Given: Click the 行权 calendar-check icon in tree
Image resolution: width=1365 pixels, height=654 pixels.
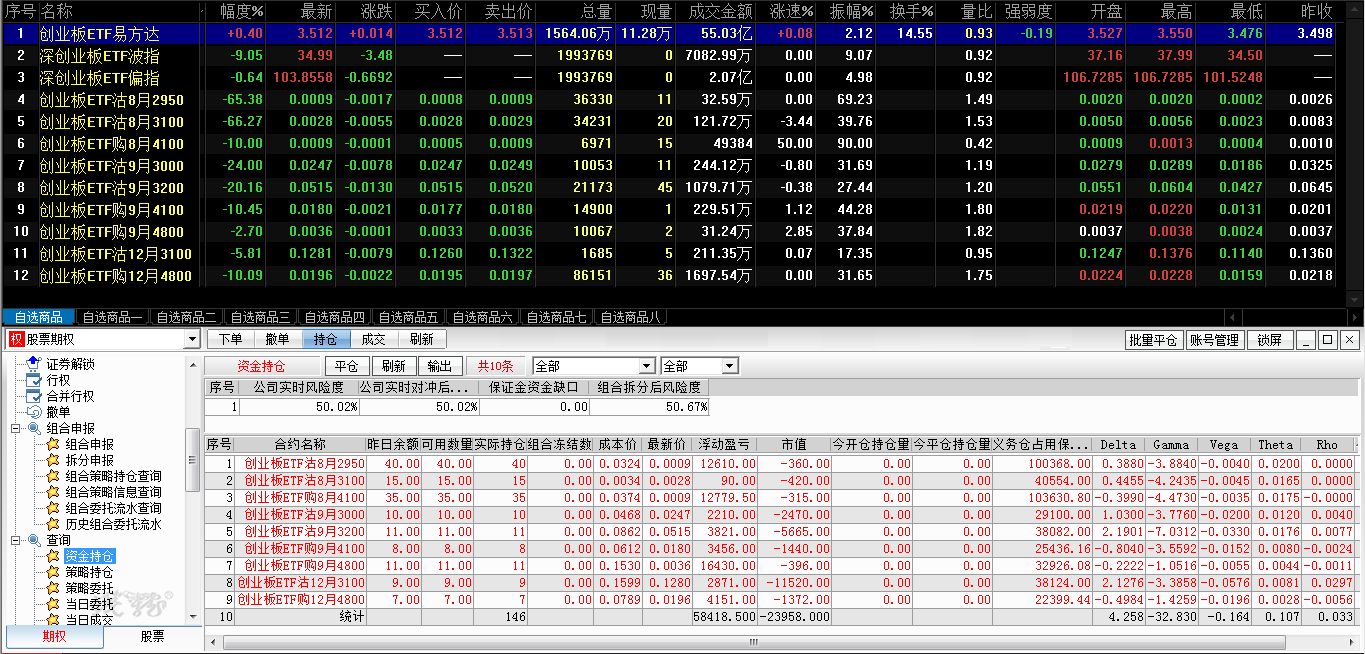Looking at the screenshot, I should coord(33,380).
